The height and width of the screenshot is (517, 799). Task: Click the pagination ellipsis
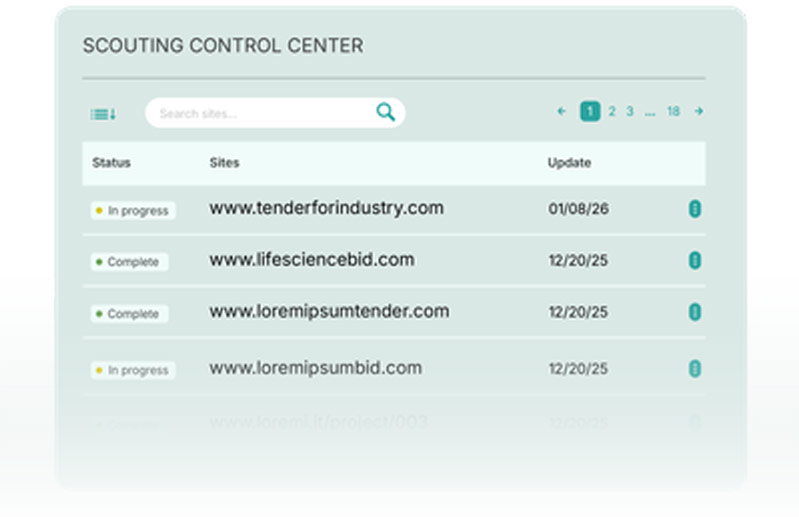pos(650,113)
